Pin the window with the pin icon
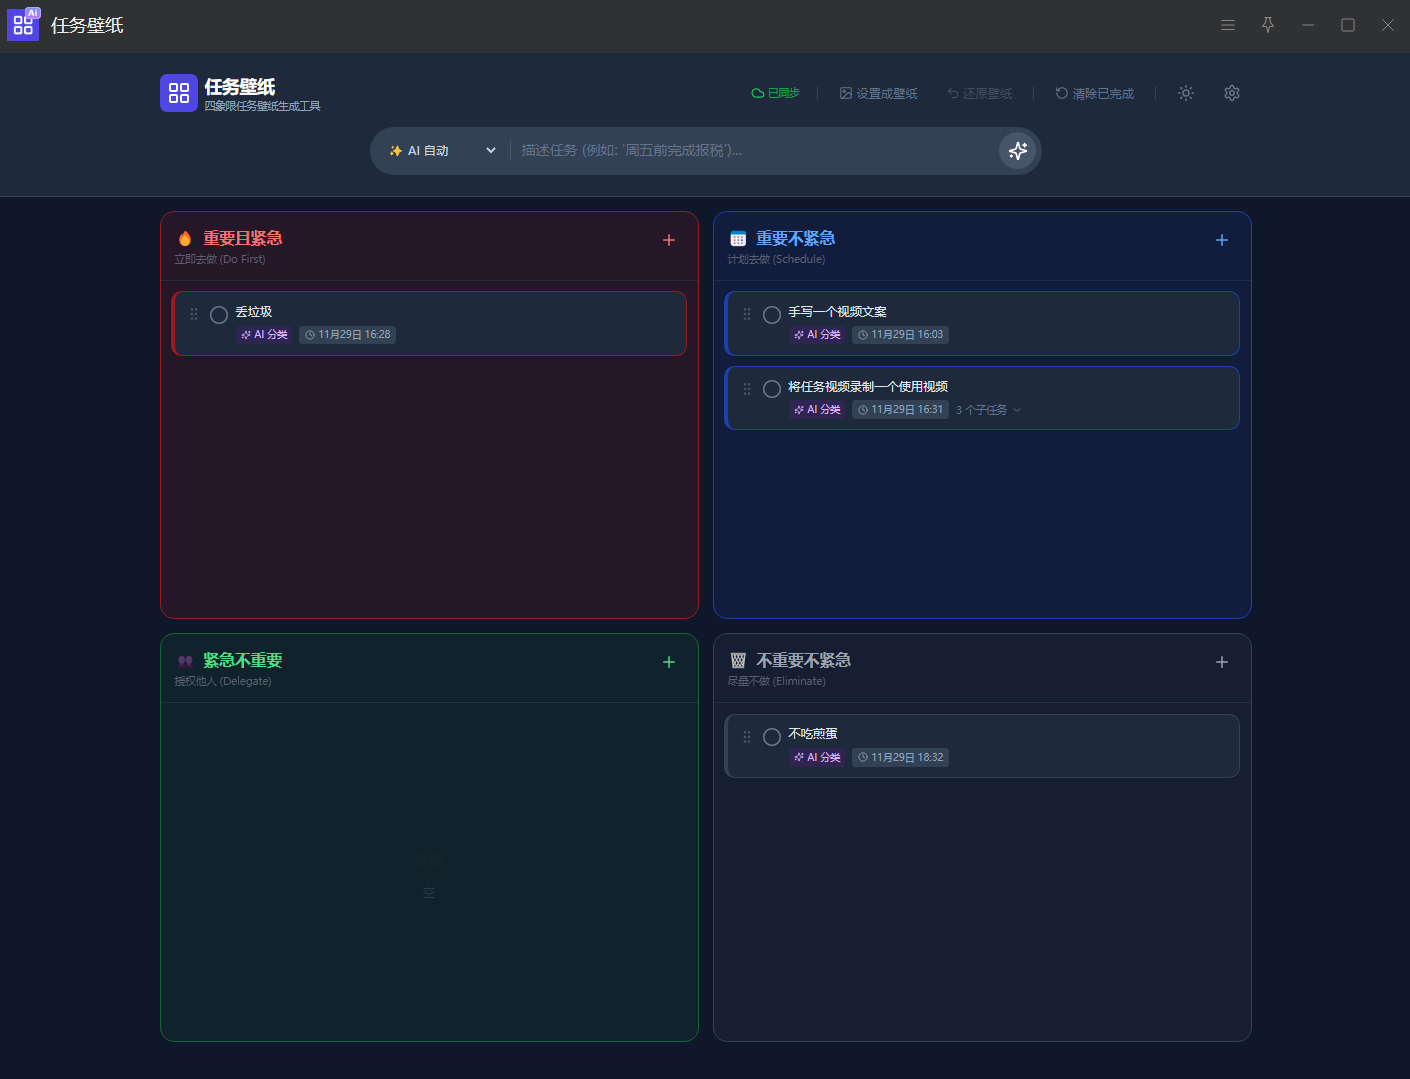The width and height of the screenshot is (1410, 1079). [x=1268, y=25]
